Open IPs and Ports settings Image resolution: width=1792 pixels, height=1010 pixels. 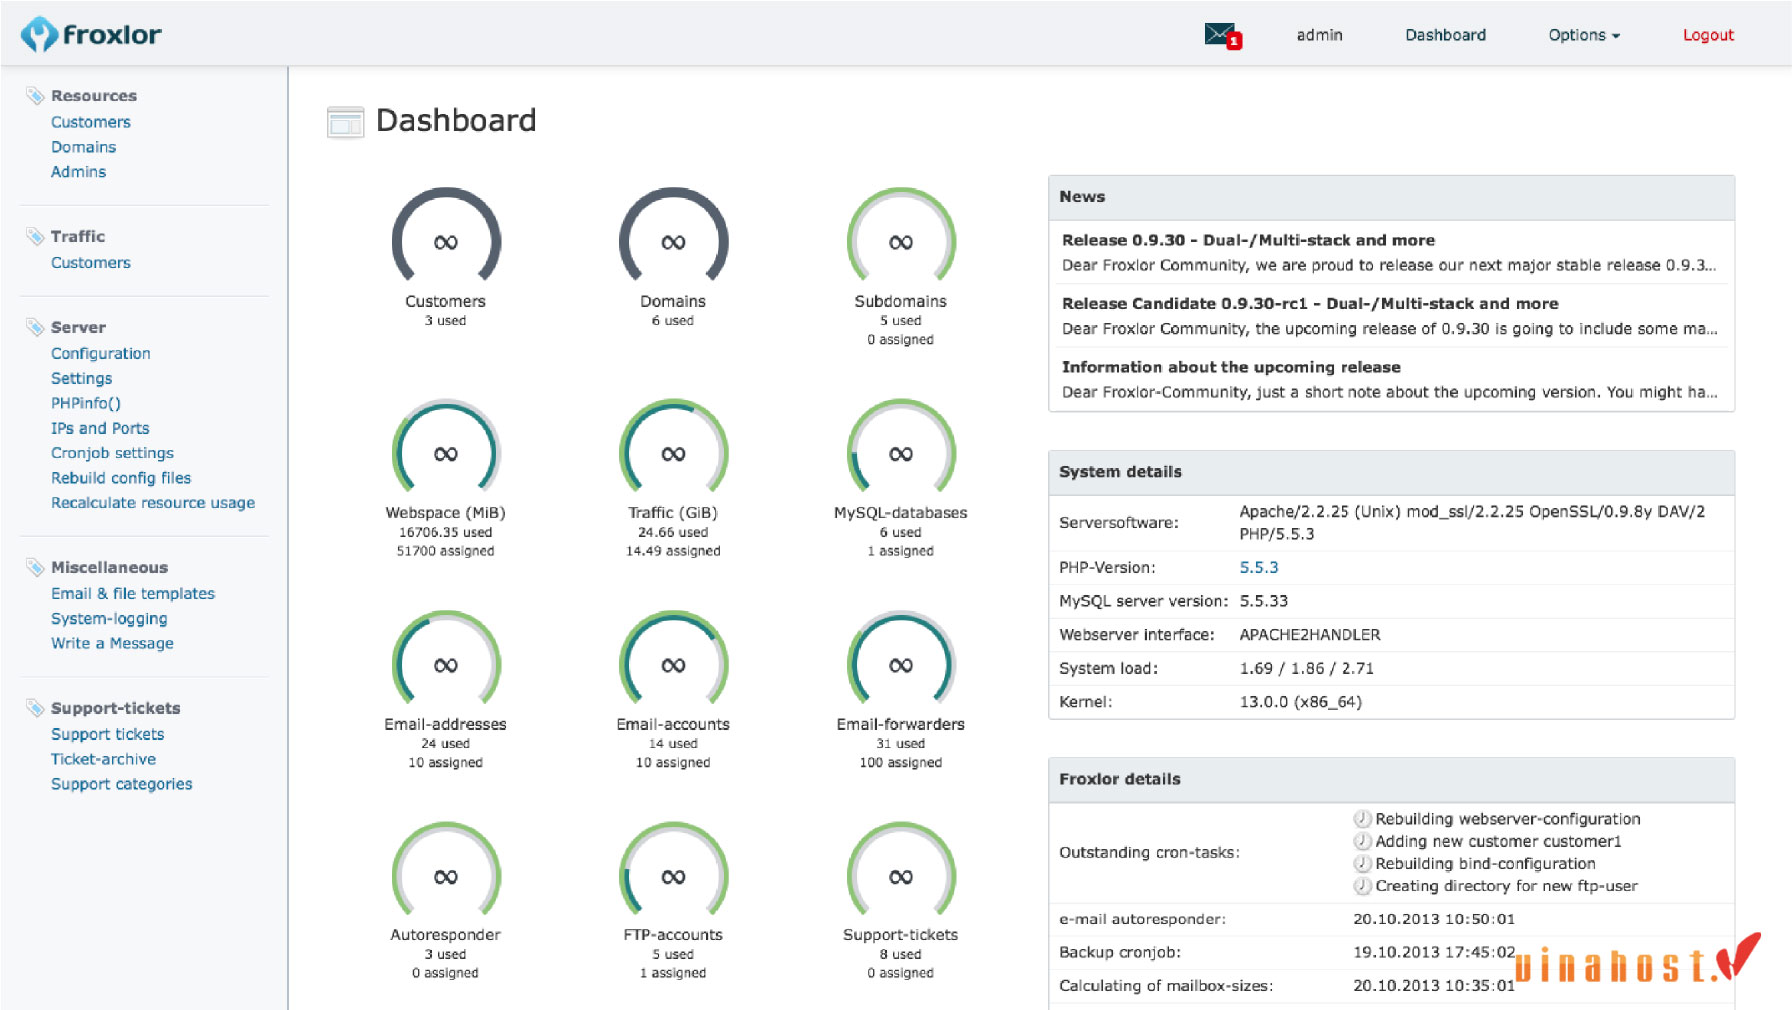100,429
